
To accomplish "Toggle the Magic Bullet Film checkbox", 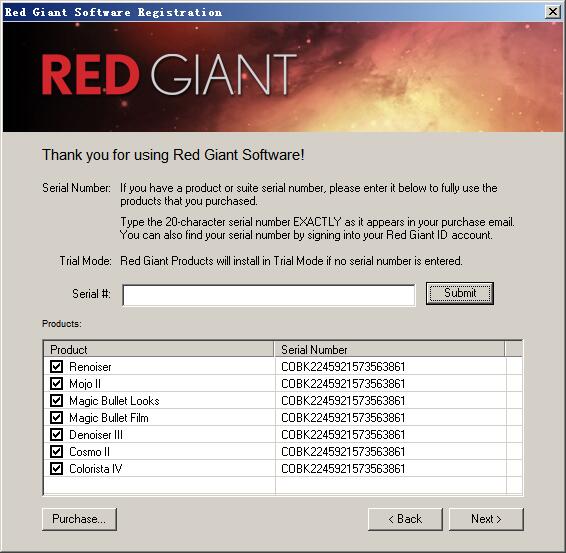I will click(x=56, y=417).
